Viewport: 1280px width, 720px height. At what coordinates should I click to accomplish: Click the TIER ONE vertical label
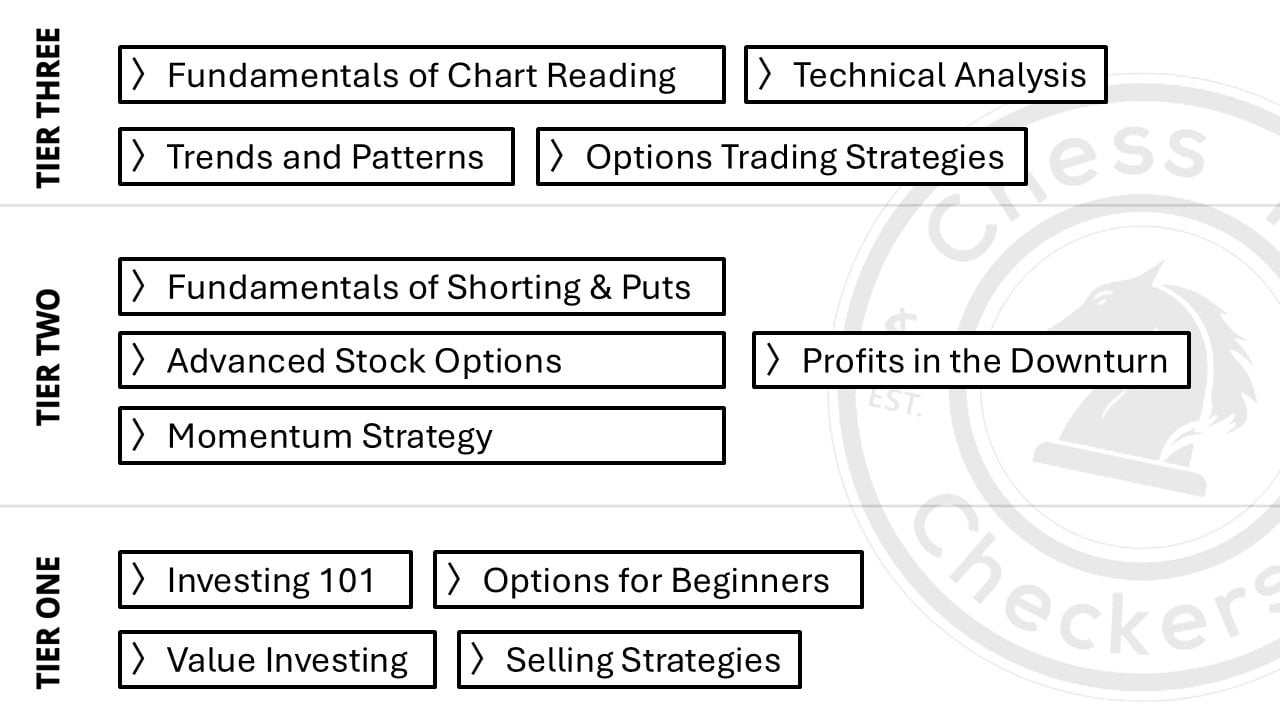point(48,622)
